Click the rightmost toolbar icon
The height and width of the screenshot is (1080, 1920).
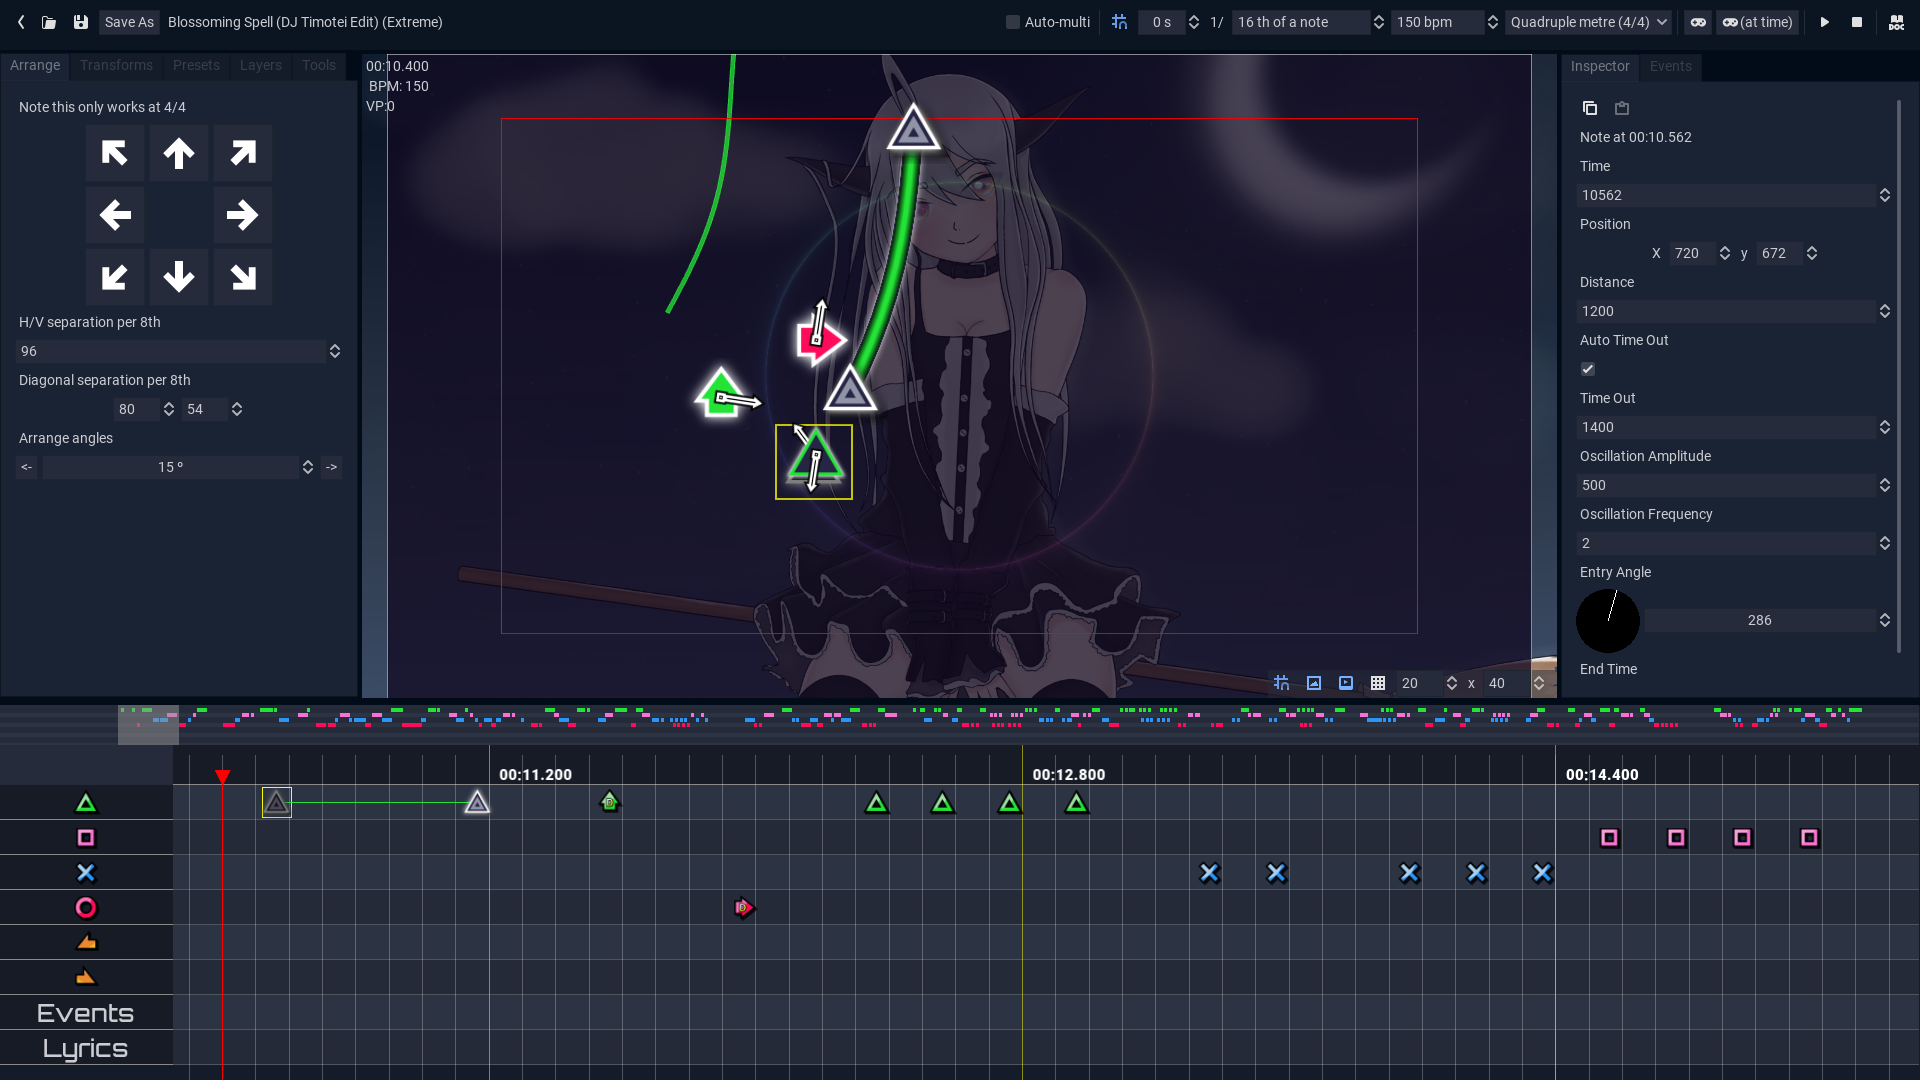1896,22
